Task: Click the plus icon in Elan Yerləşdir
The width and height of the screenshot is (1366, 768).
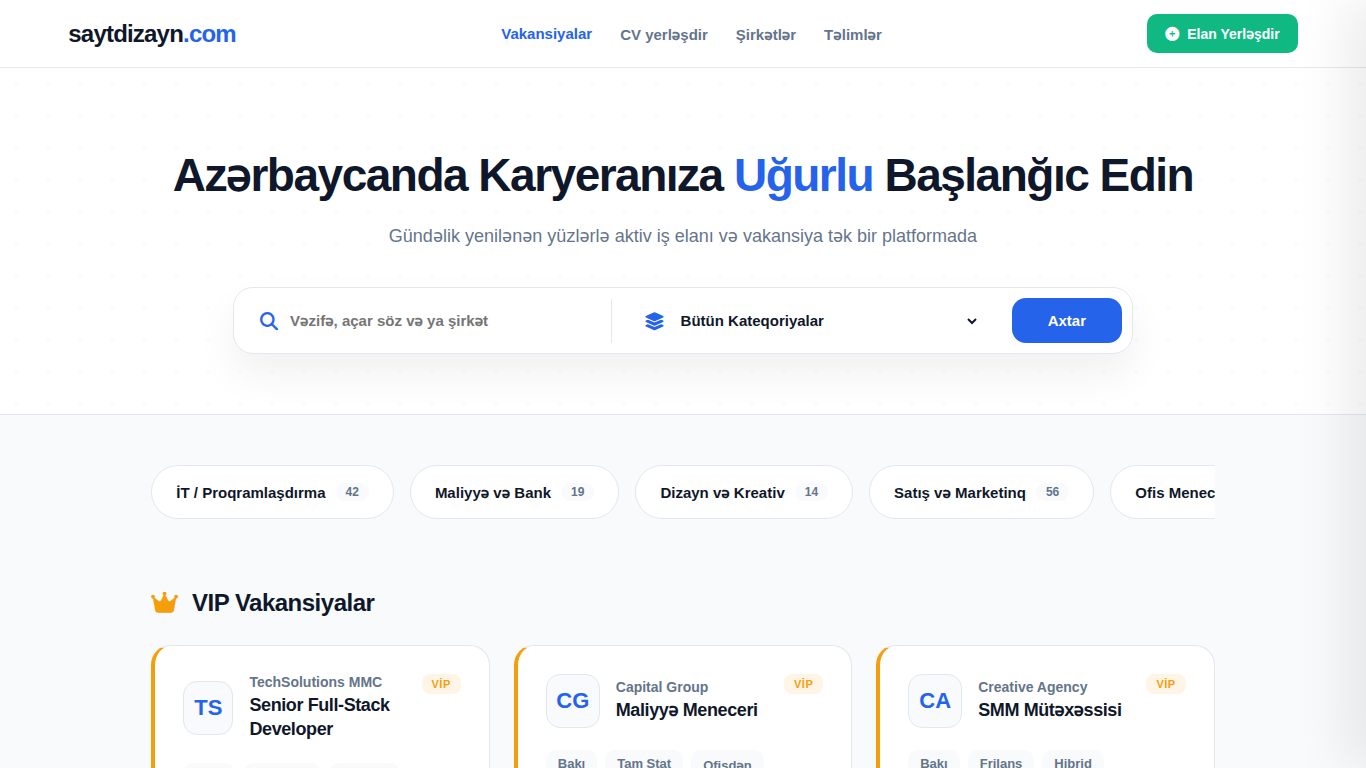Action: click(x=1172, y=34)
